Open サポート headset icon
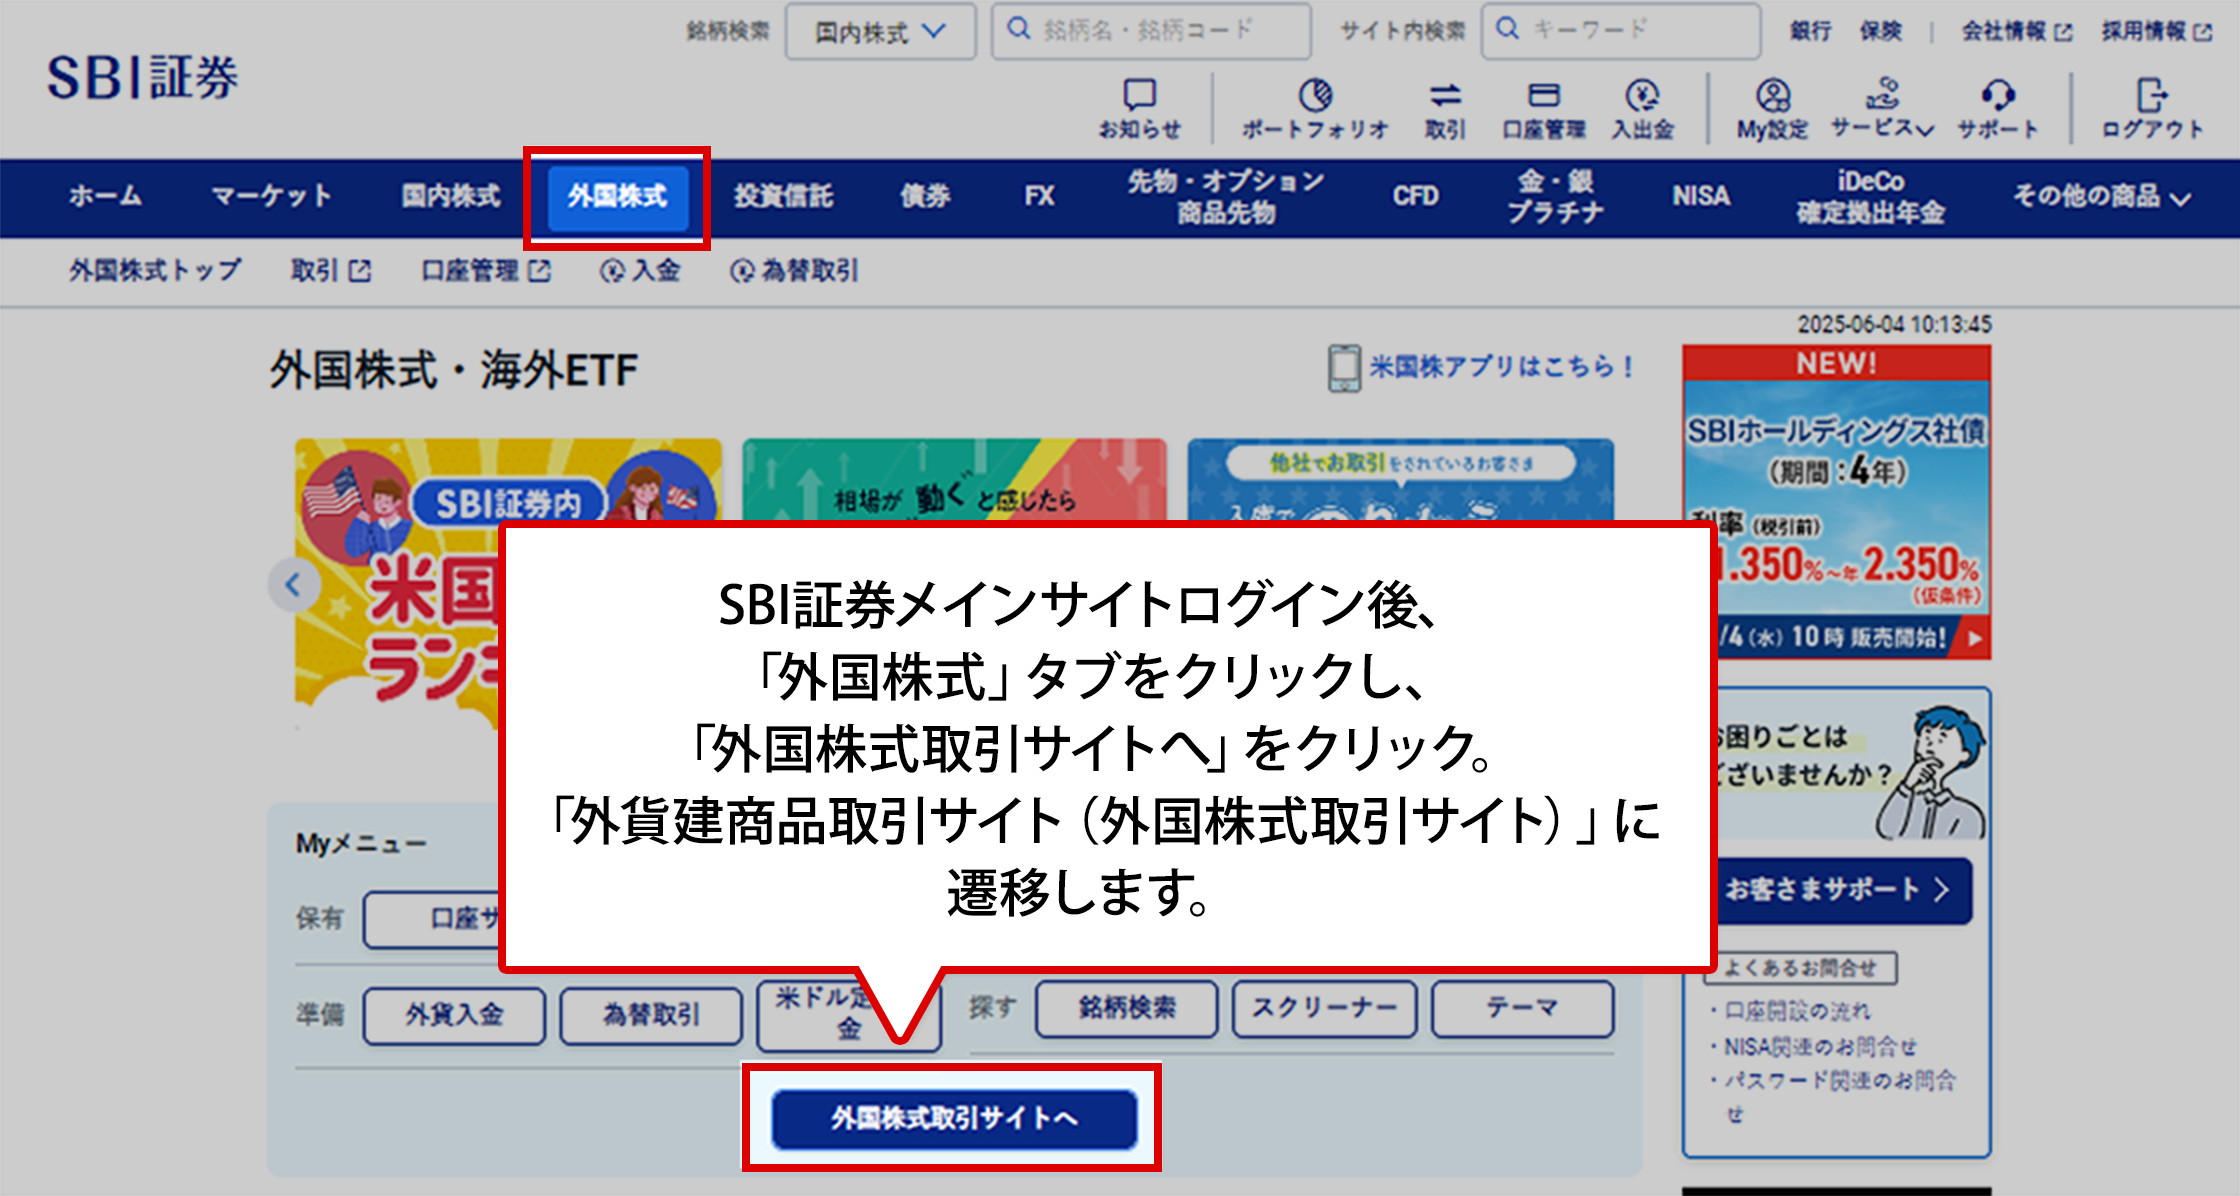 (1997, 108)
